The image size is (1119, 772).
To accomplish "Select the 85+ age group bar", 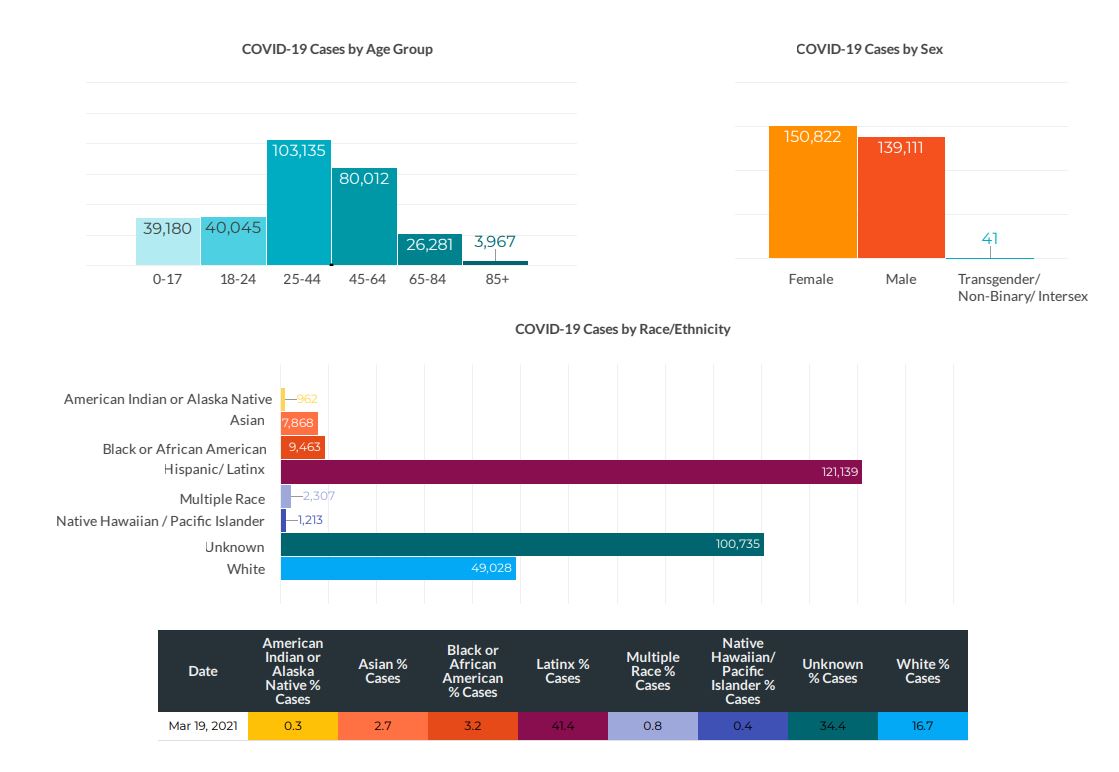I will click(x=495, y=262).
